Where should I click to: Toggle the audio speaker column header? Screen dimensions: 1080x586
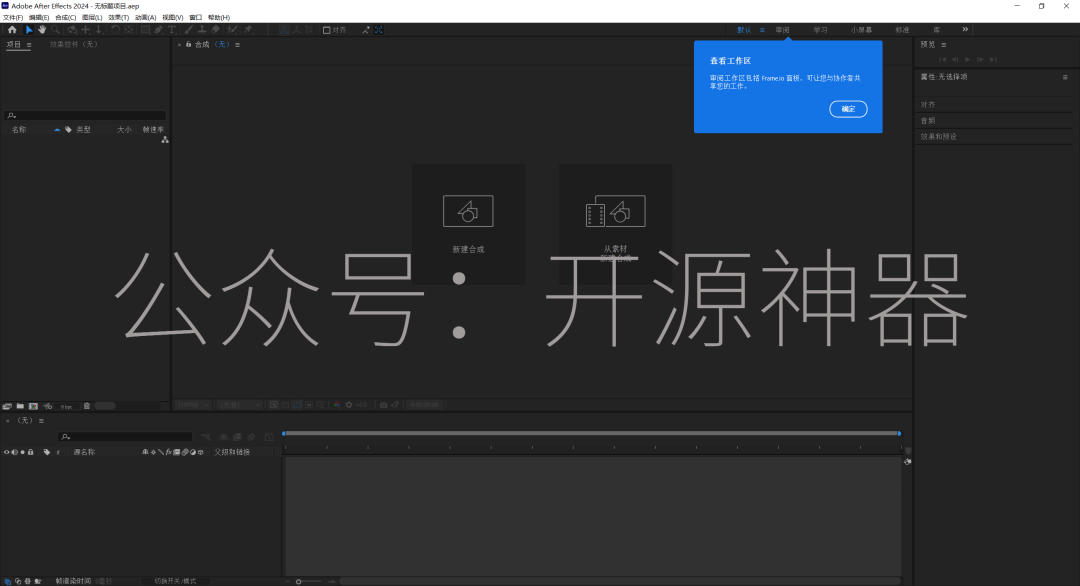tap(14, 452)
